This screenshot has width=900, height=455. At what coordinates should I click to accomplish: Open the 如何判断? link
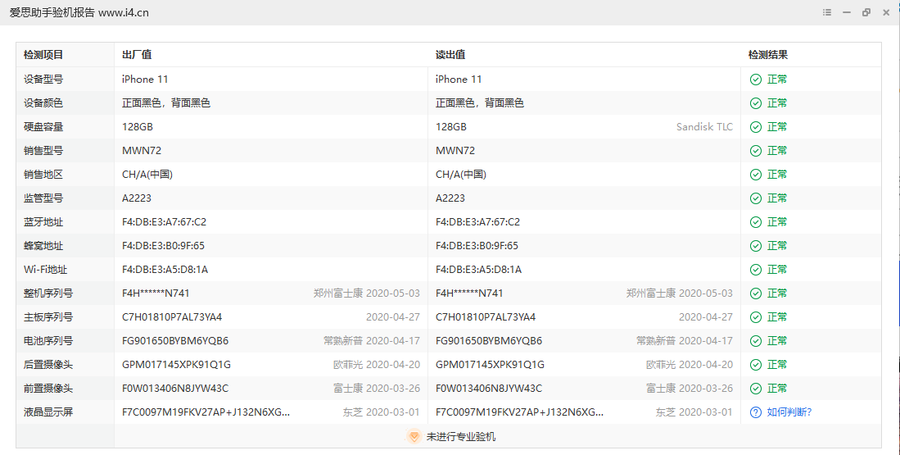(x=789, y=412)
